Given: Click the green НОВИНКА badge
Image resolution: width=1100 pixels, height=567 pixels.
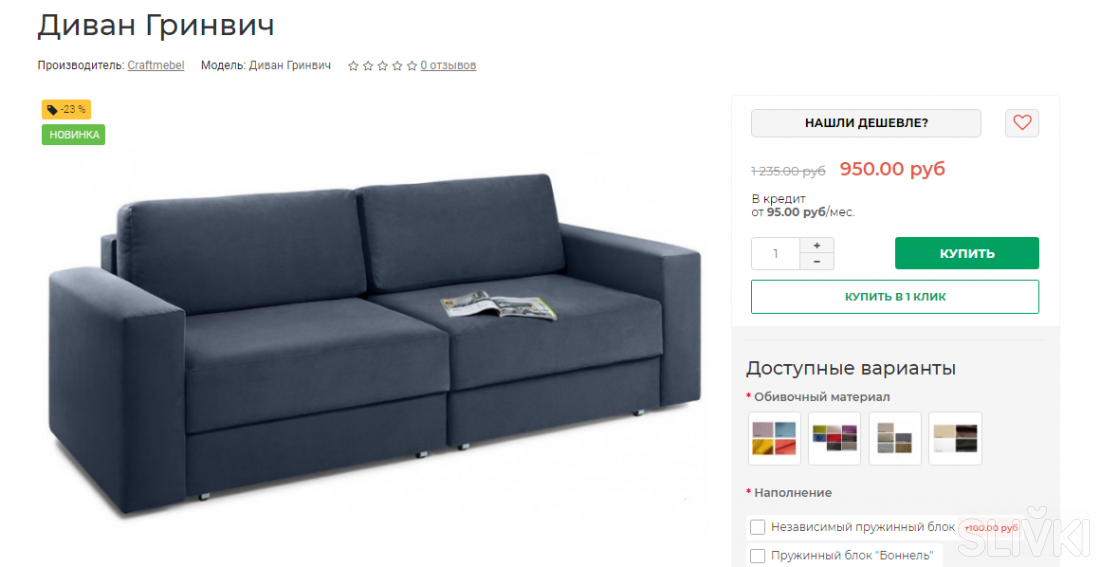Looking at the screenshot, I should (74, 135).
